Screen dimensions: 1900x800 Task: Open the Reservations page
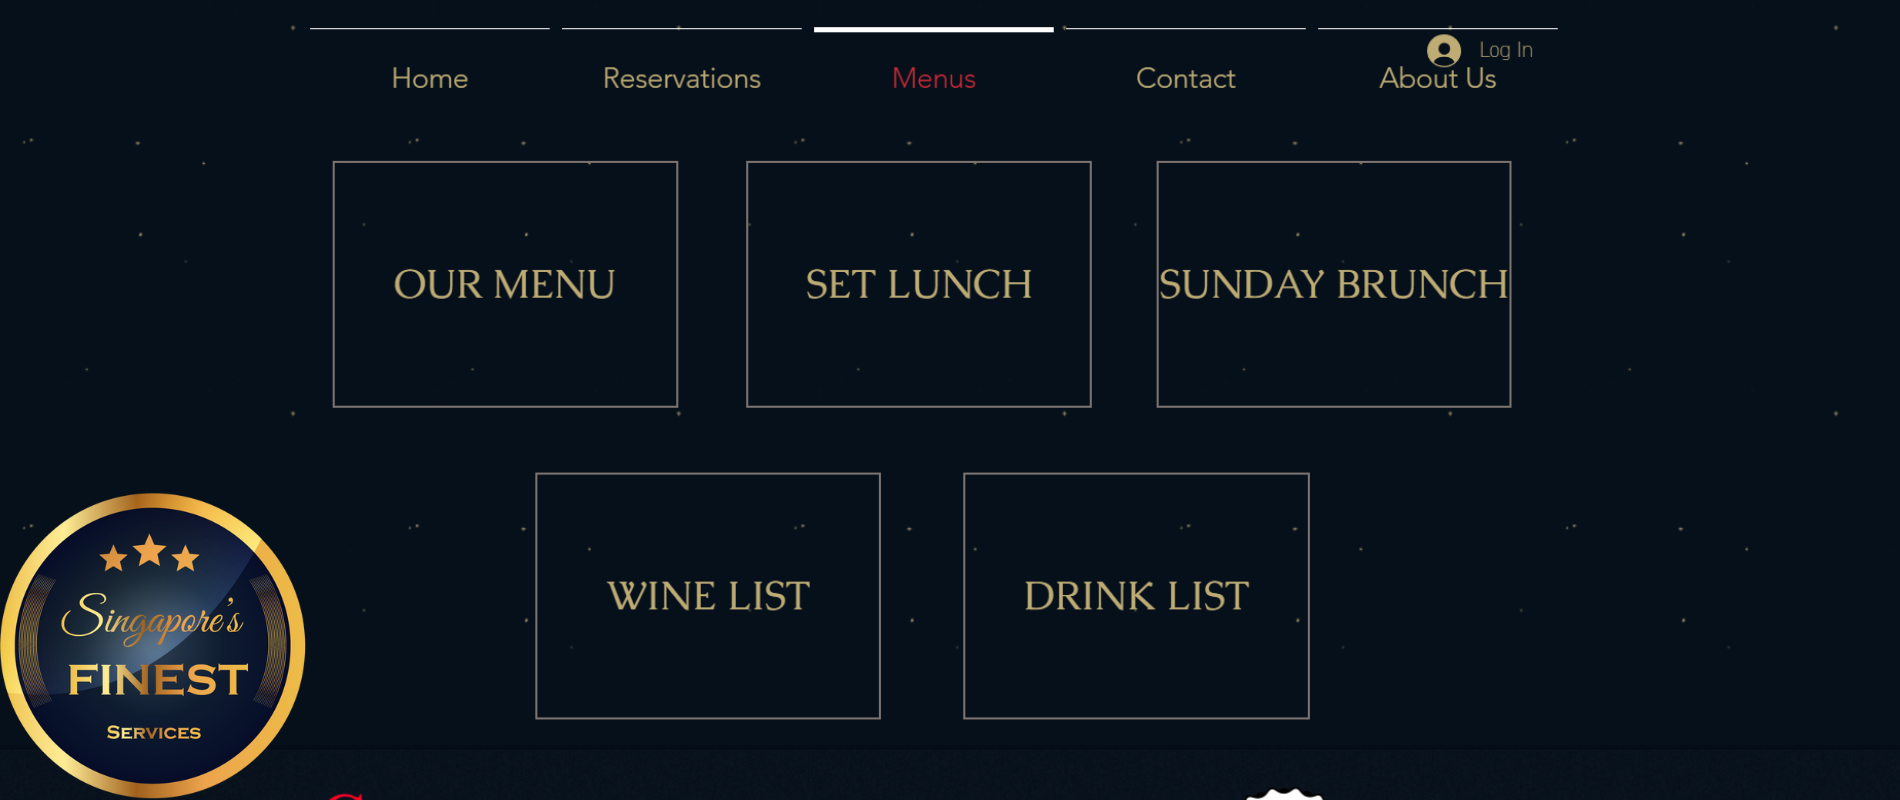click(x=682, y=78)
